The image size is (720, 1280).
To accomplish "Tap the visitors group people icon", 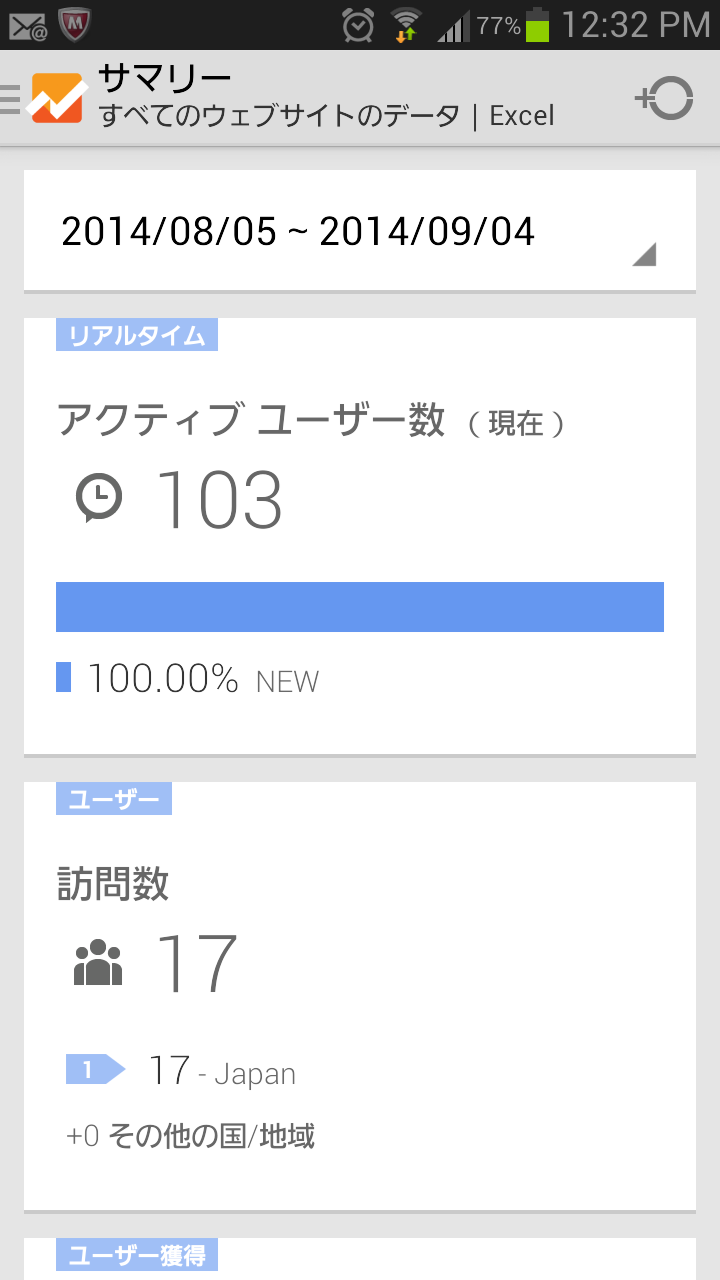I will (98, 964).
